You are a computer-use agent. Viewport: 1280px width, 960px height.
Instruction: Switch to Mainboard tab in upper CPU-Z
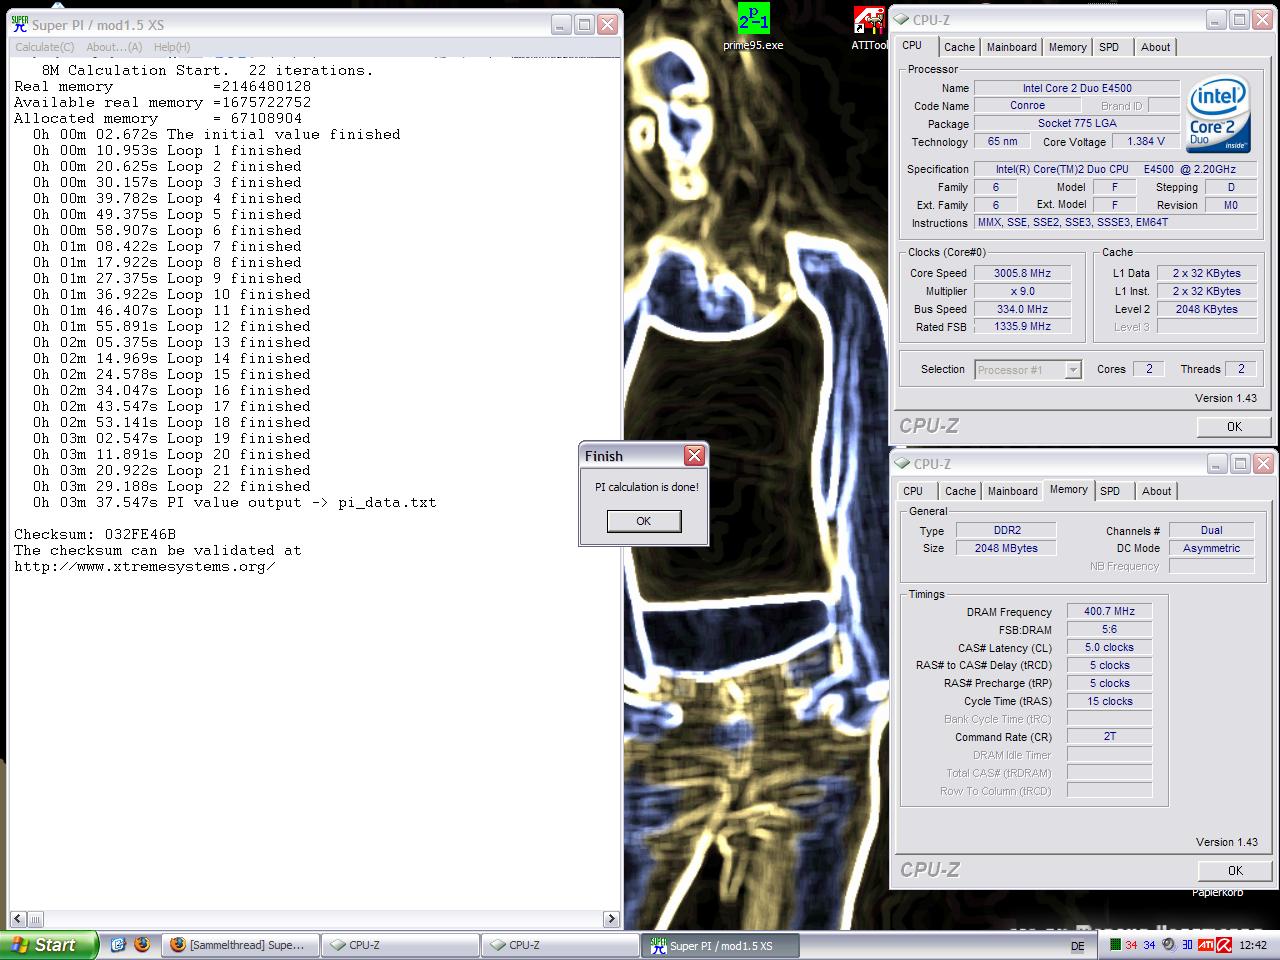tap(1012, 47)
